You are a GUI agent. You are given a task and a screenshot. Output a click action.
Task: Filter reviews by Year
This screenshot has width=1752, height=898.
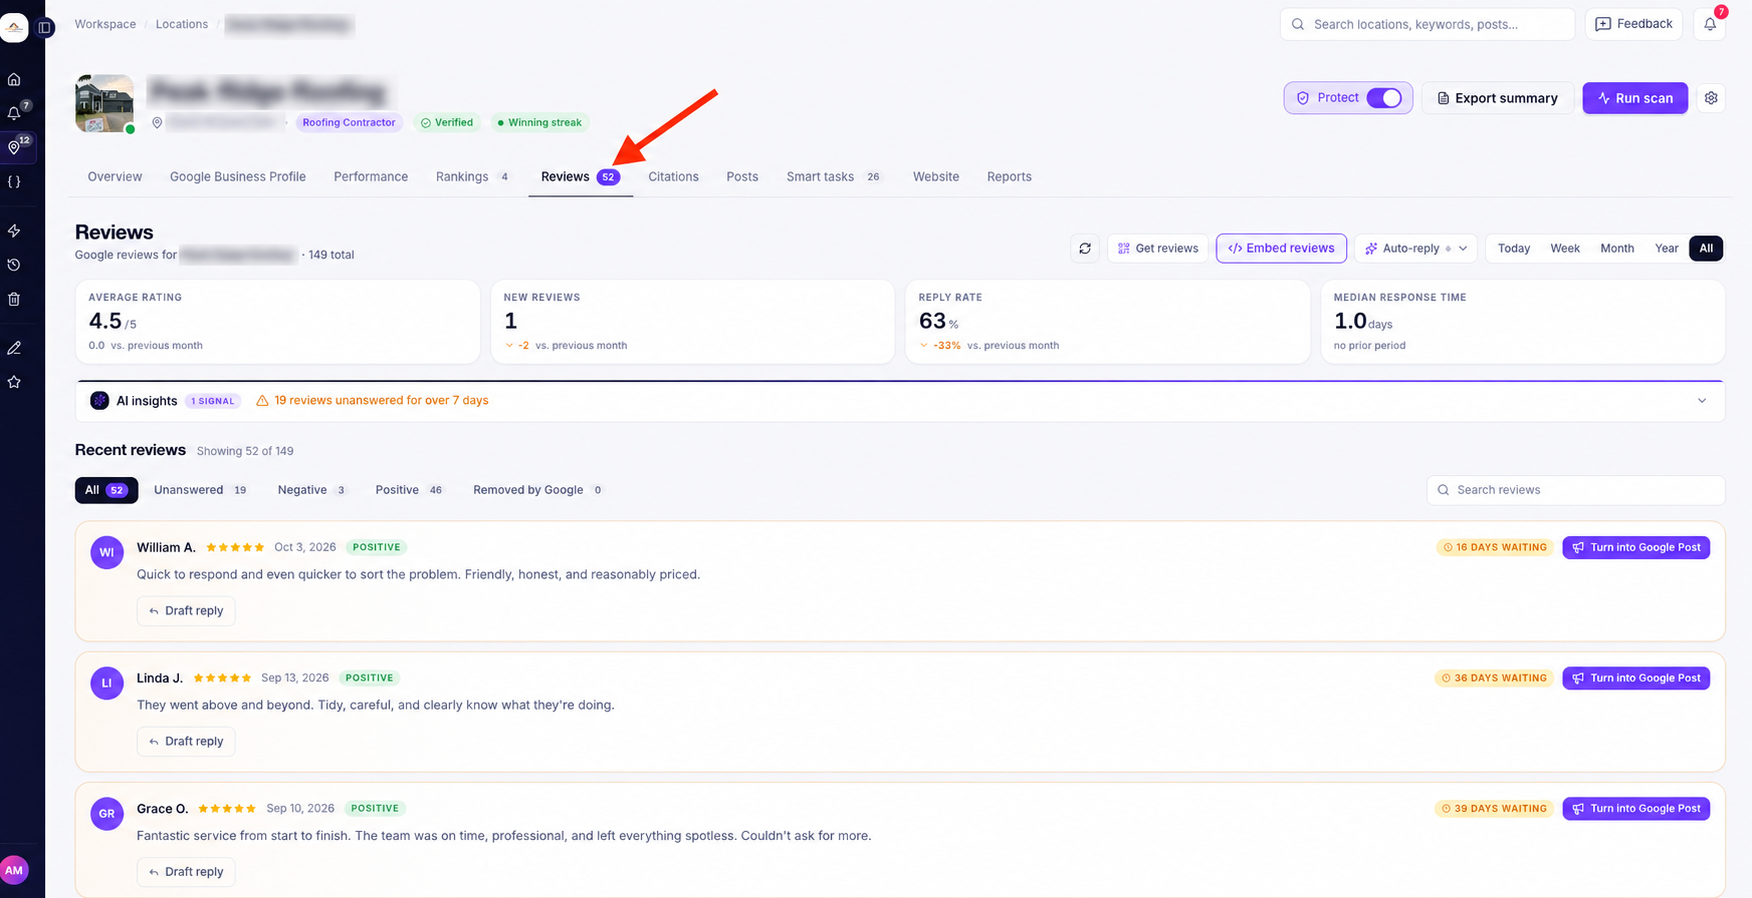pos(1666,248)
